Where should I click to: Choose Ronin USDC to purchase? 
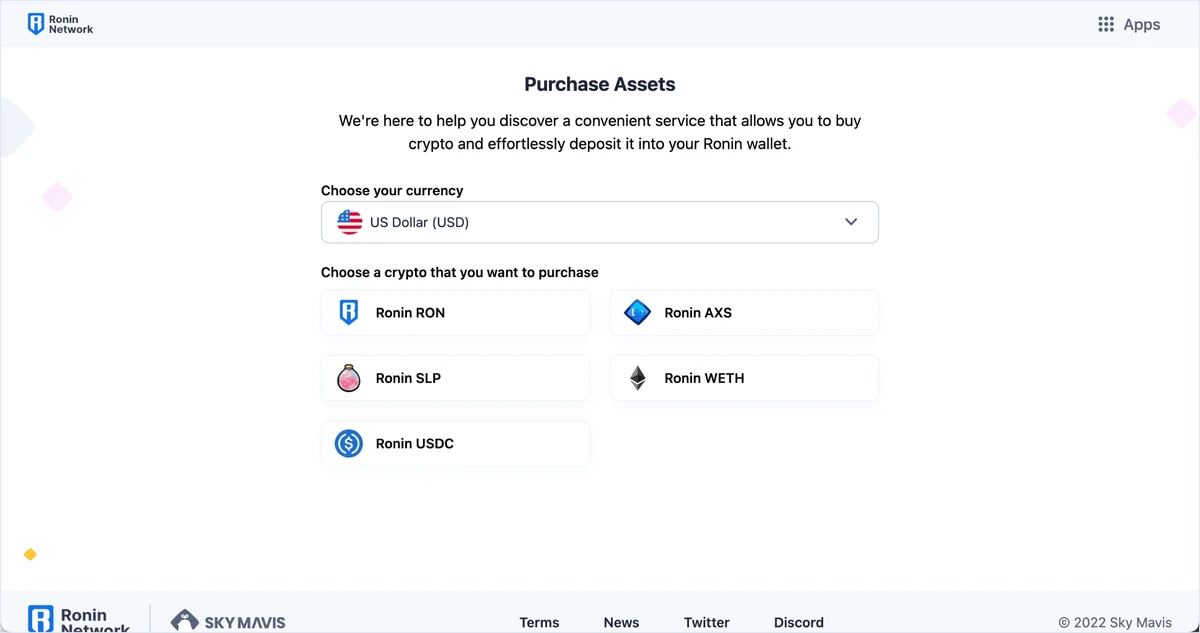tap(455, 443)
